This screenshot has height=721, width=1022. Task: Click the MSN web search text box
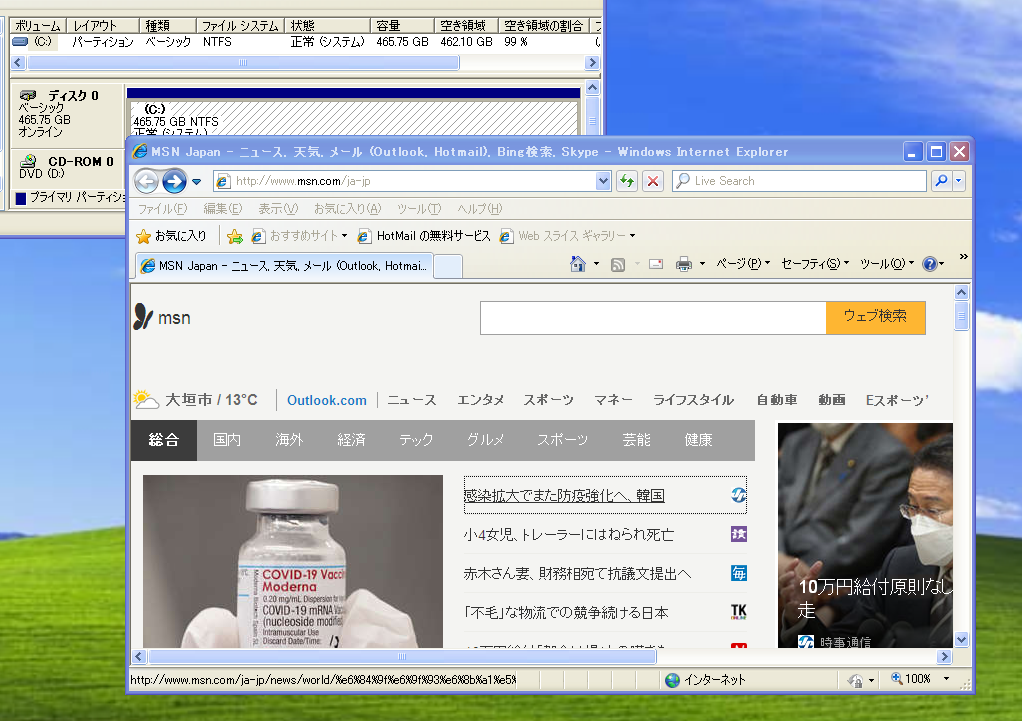tap(653, 318)
